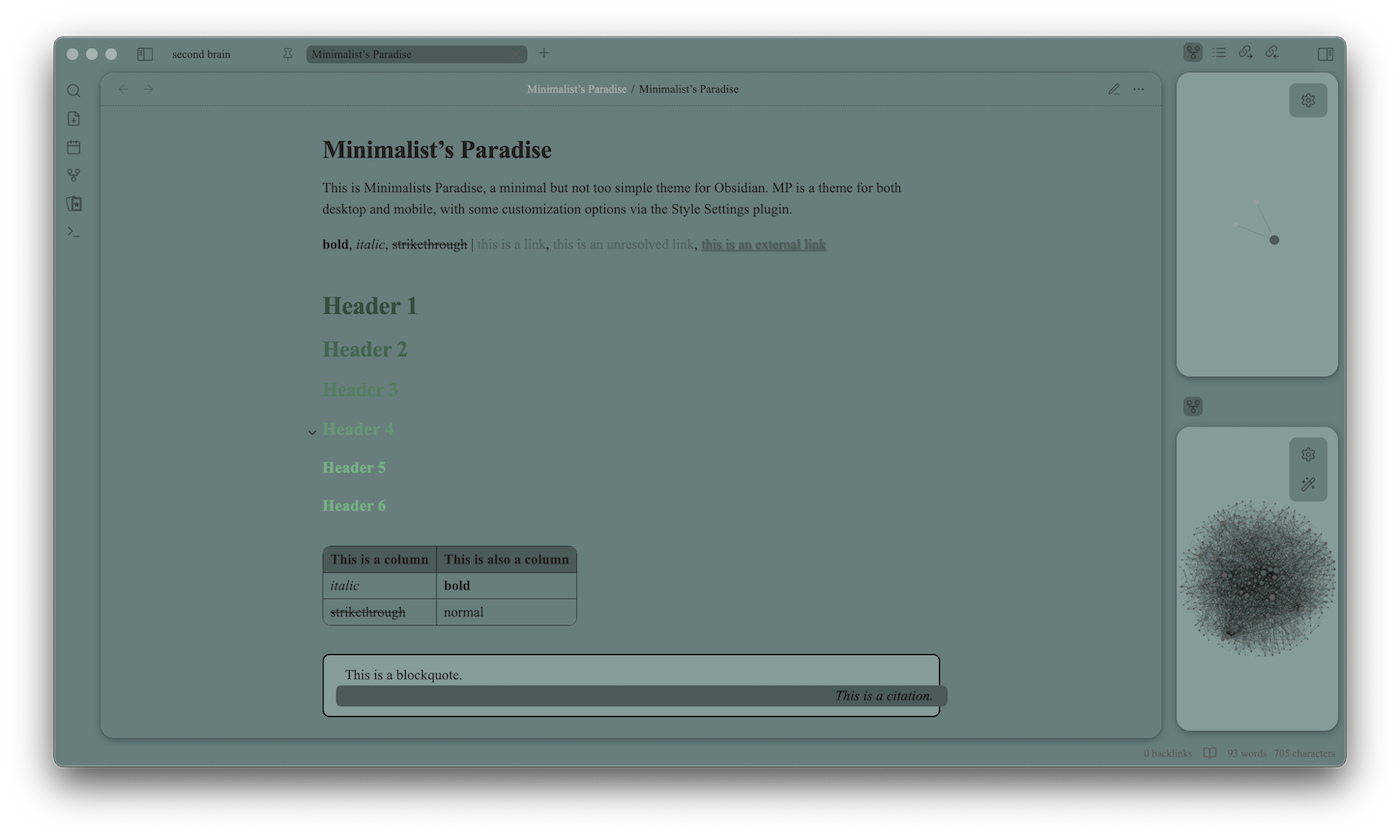Click the unresolved link text
Viewport: 1400px width, 838px height.
623,244
